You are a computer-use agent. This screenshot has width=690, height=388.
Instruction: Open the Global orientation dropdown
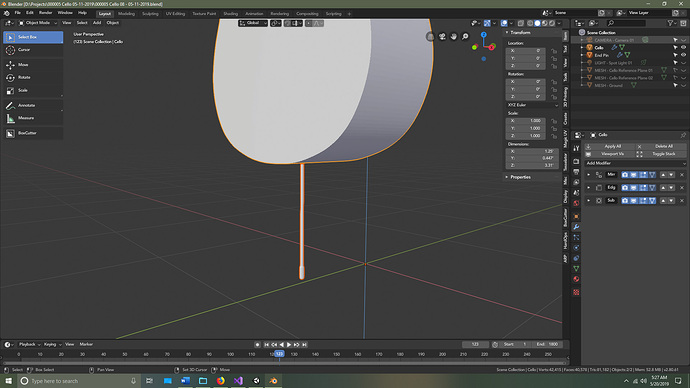253,23
